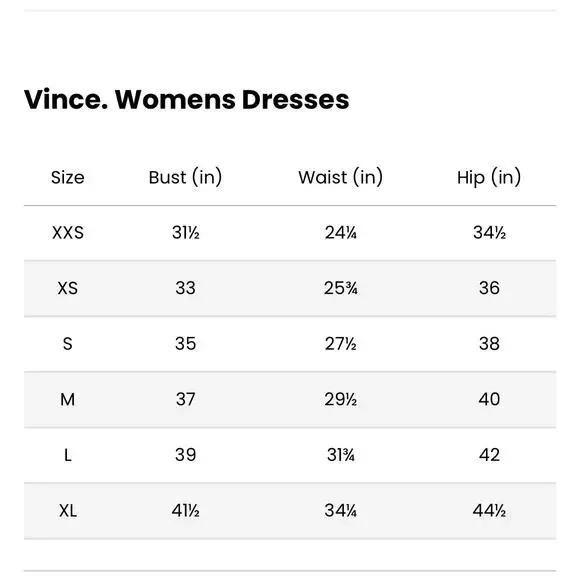Viewport: 580px width, 580px height.
Task: Click the XL size row label
Action: (68, 511)
